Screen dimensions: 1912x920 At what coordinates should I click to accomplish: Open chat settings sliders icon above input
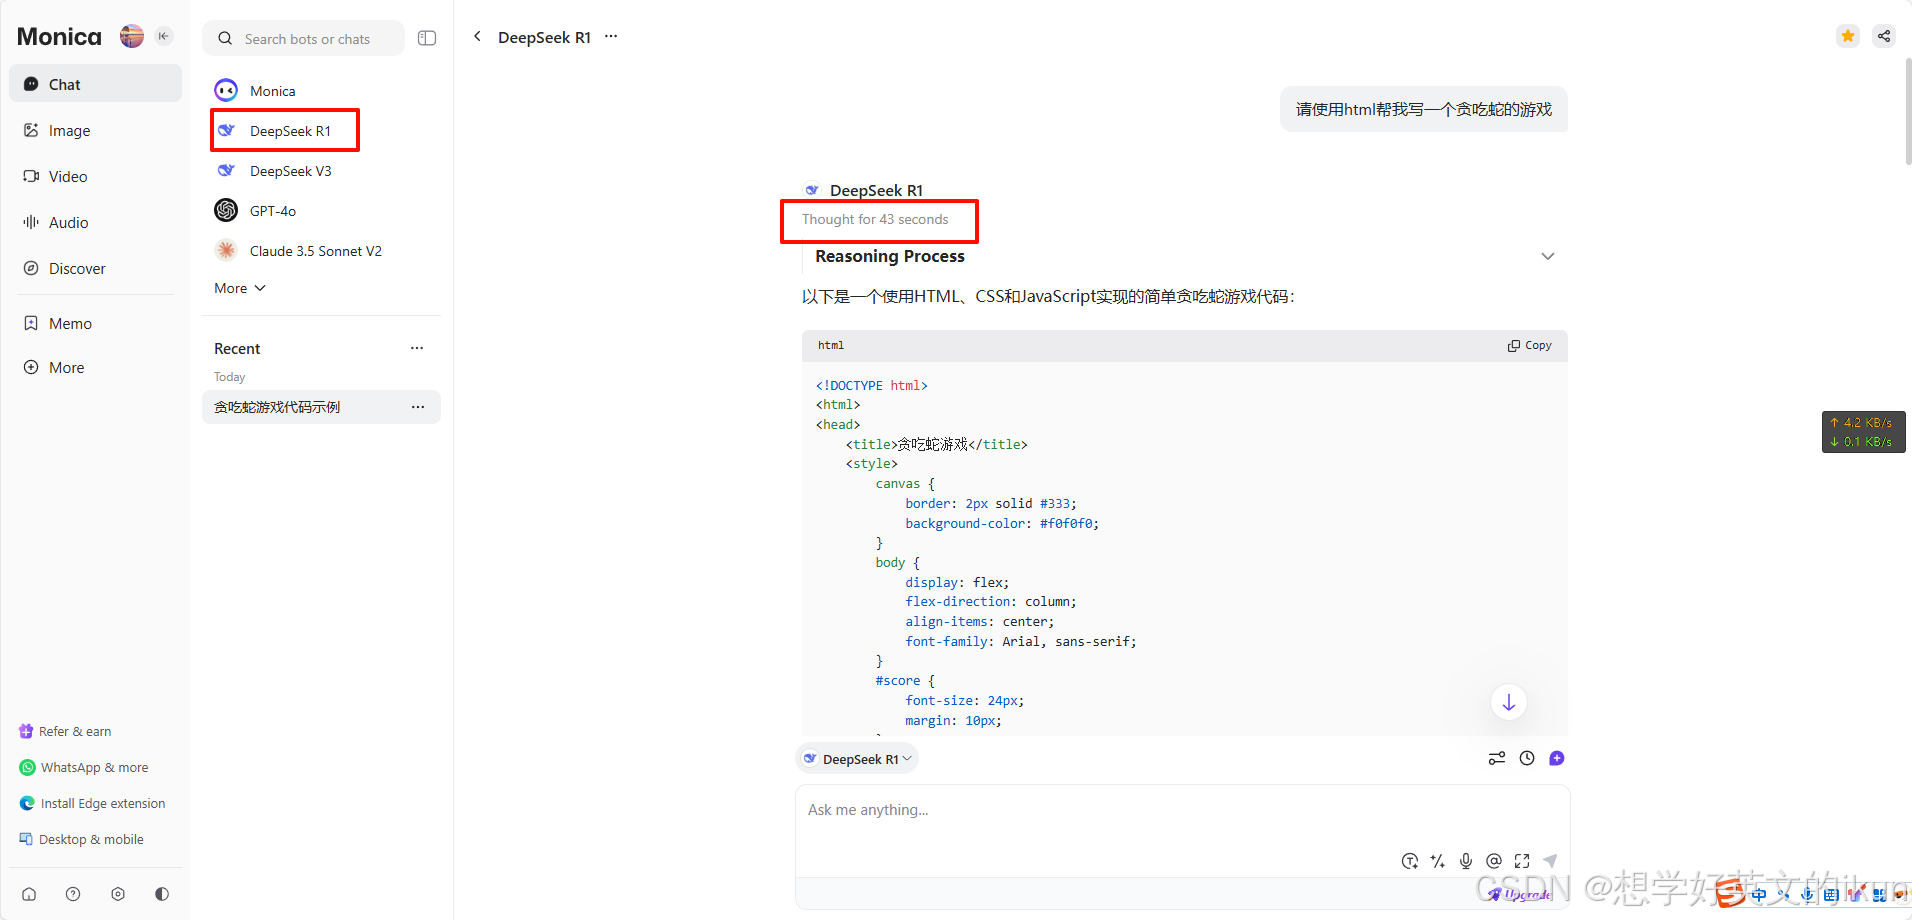click(x=1497, y=758)
